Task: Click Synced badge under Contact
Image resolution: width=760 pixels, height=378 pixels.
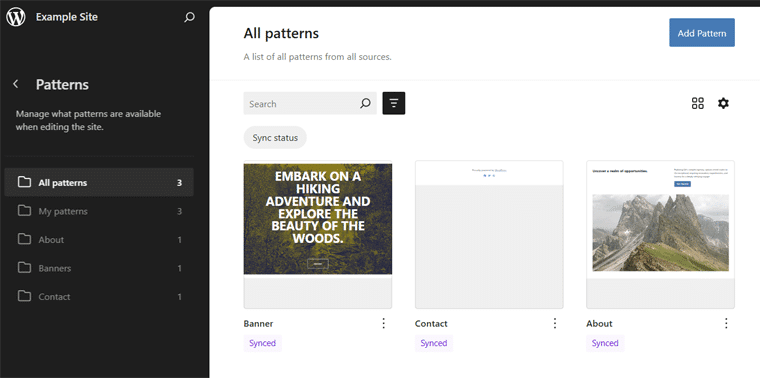Action: [434, 343]
